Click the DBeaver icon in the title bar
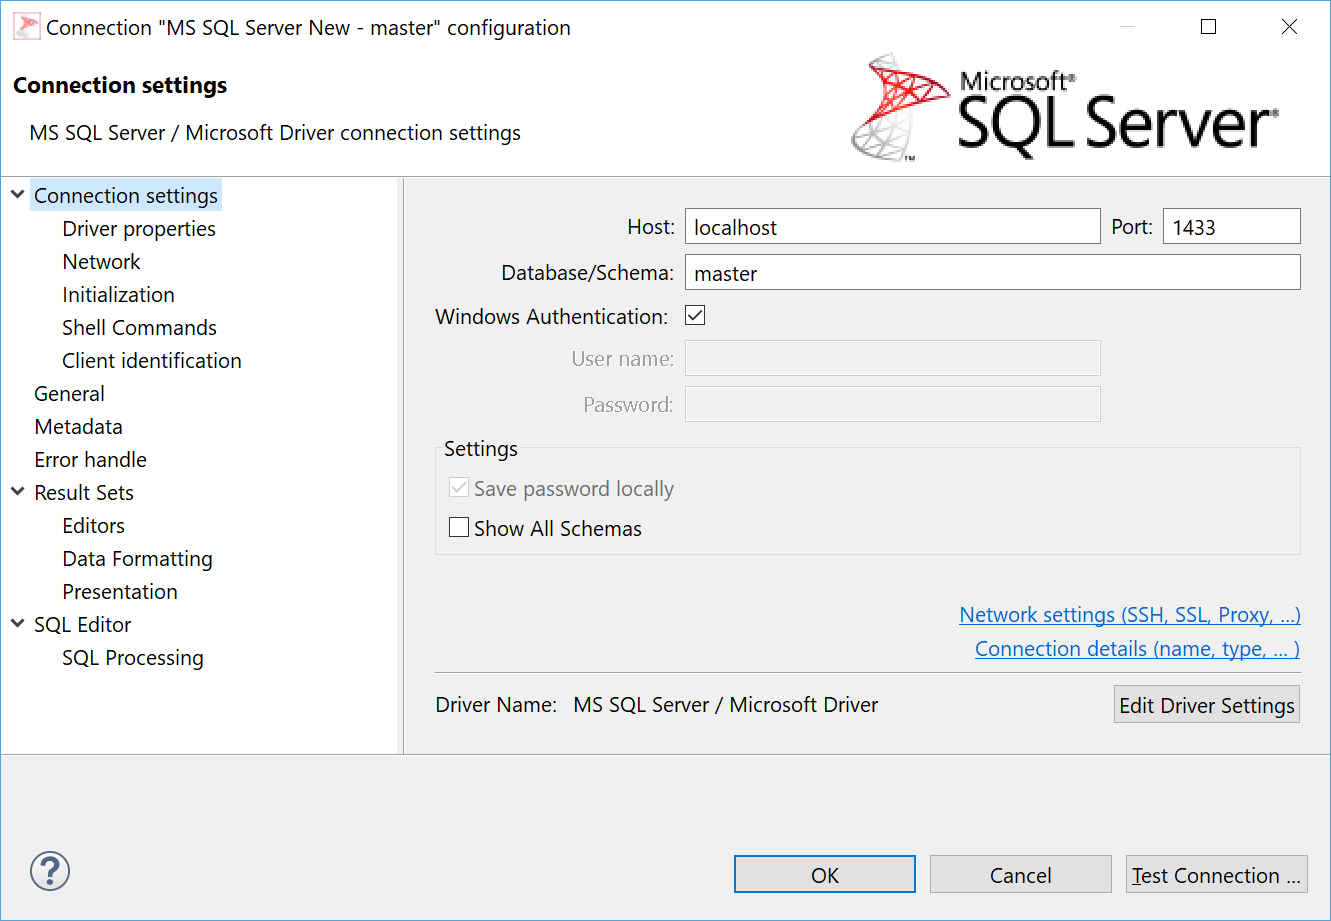Image resolution: width=1331 pixels, height=921 pixels. tap(27, 26)
